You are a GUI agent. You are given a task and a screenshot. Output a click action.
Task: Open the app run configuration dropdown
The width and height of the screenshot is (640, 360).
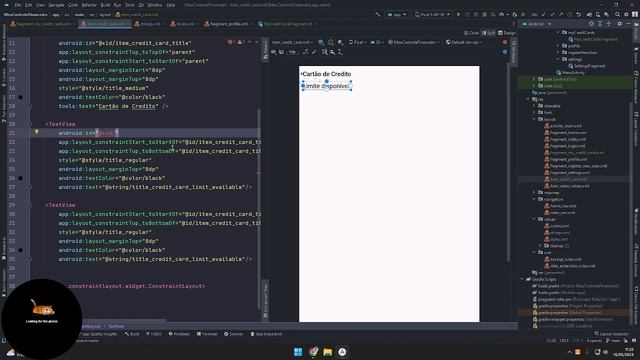(397, 14)
